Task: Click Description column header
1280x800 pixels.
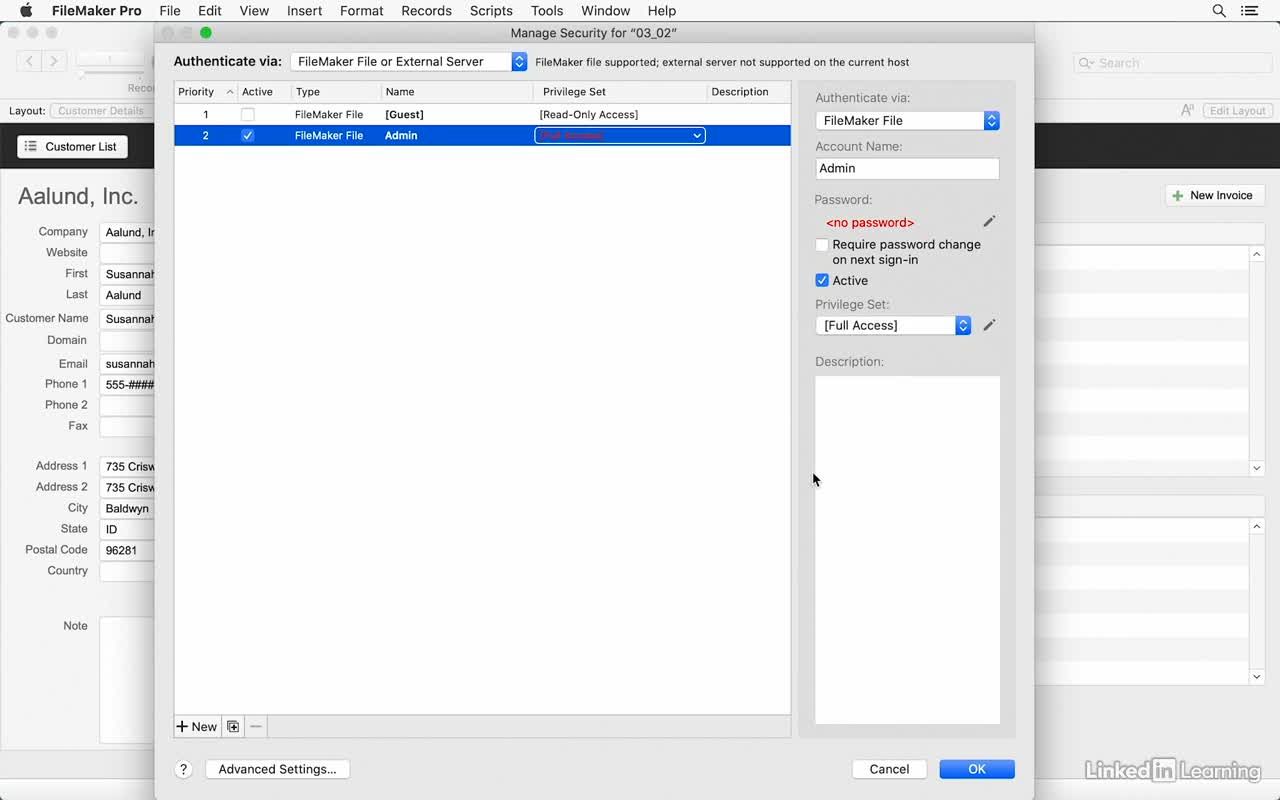Action: [x=747, y=92]
